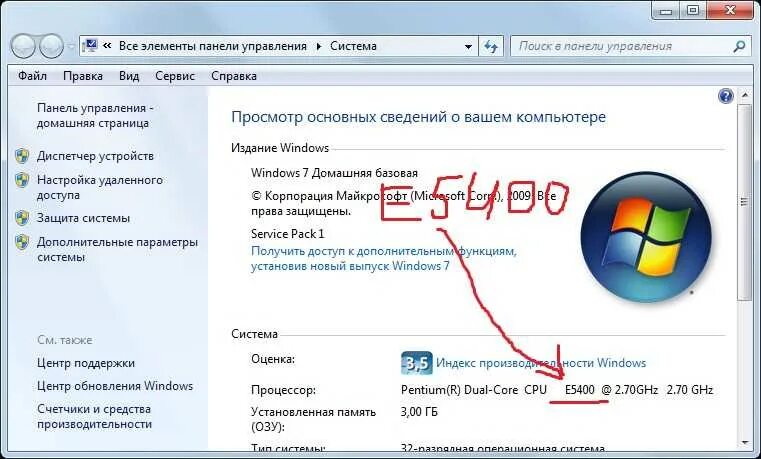The width and height of the screenshot is (761, 459).
Task: Click the heading Просмотр основных сведений о вашем компьютере
Action: (418, 117)
